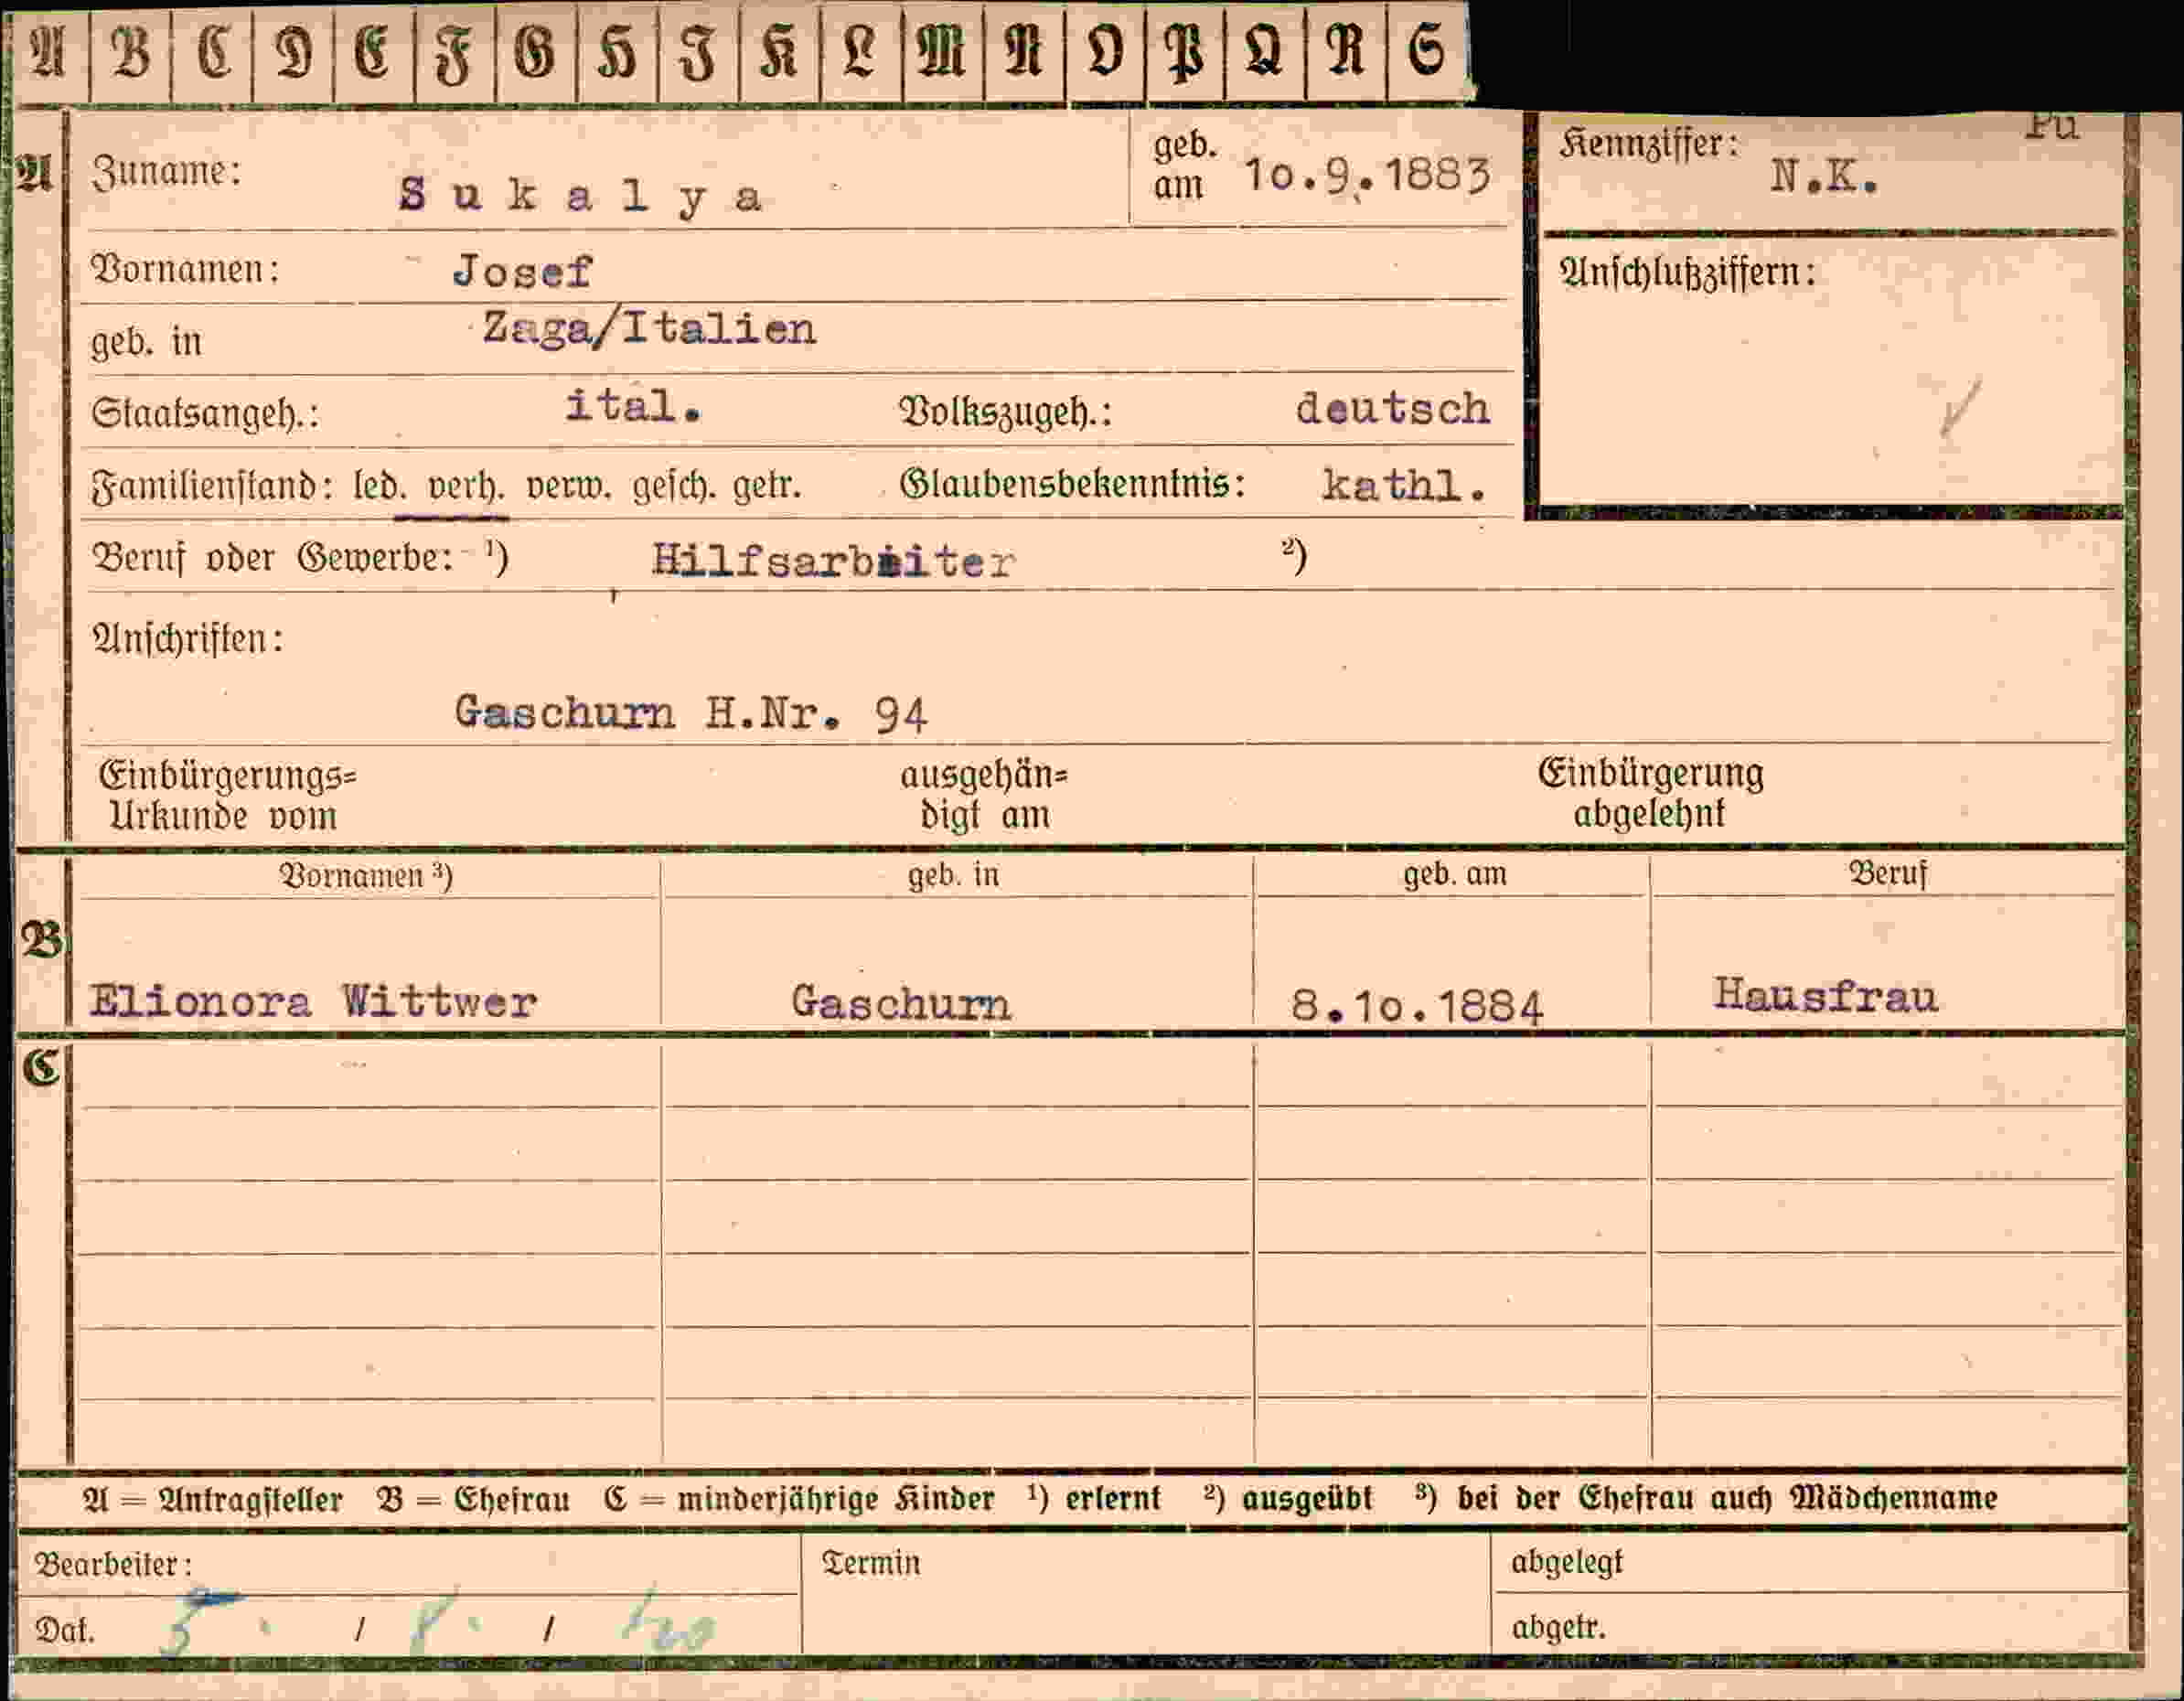Click the "Volkszugeh.:" label
2184x1701 pixels.
[1006, 412]
